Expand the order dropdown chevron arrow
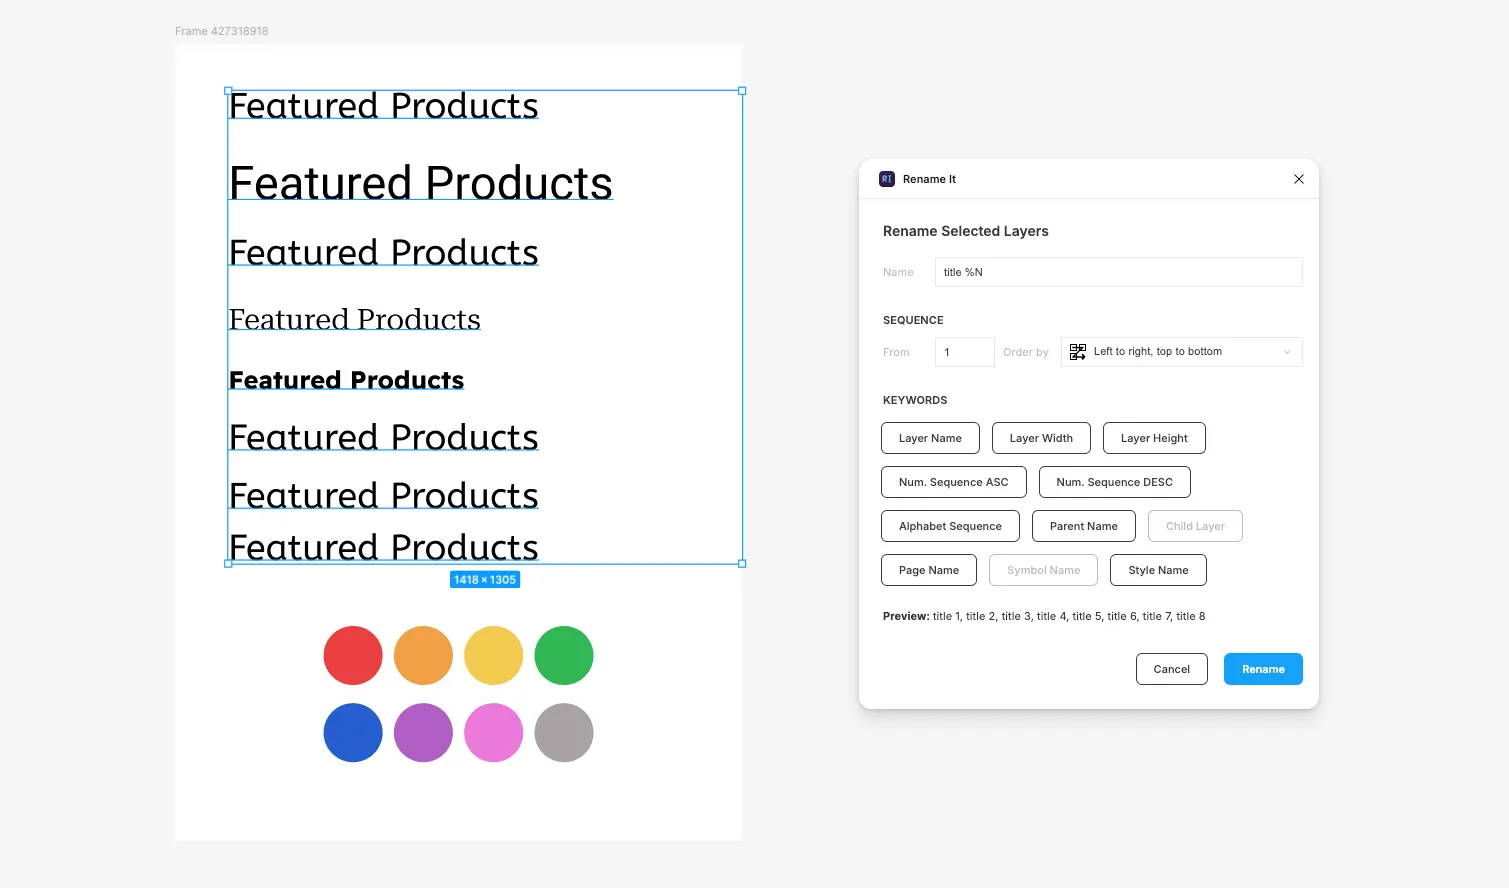This screenshot has width=1509, height=888. [x=1287, y=352]
